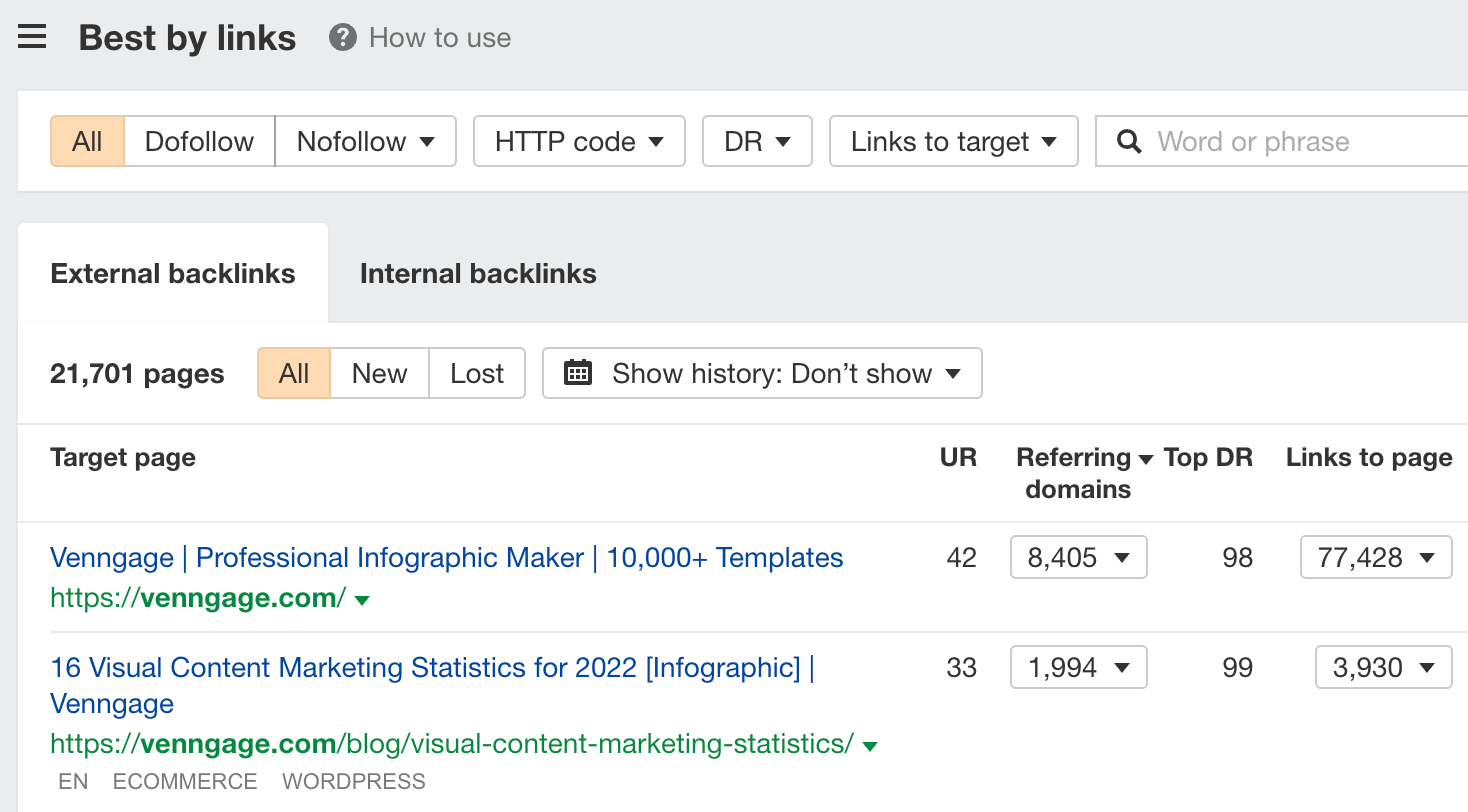Viewport: 1468px width, 812px height.
Task: Switch to New backlinks only
Action: [x=379, y=373]
